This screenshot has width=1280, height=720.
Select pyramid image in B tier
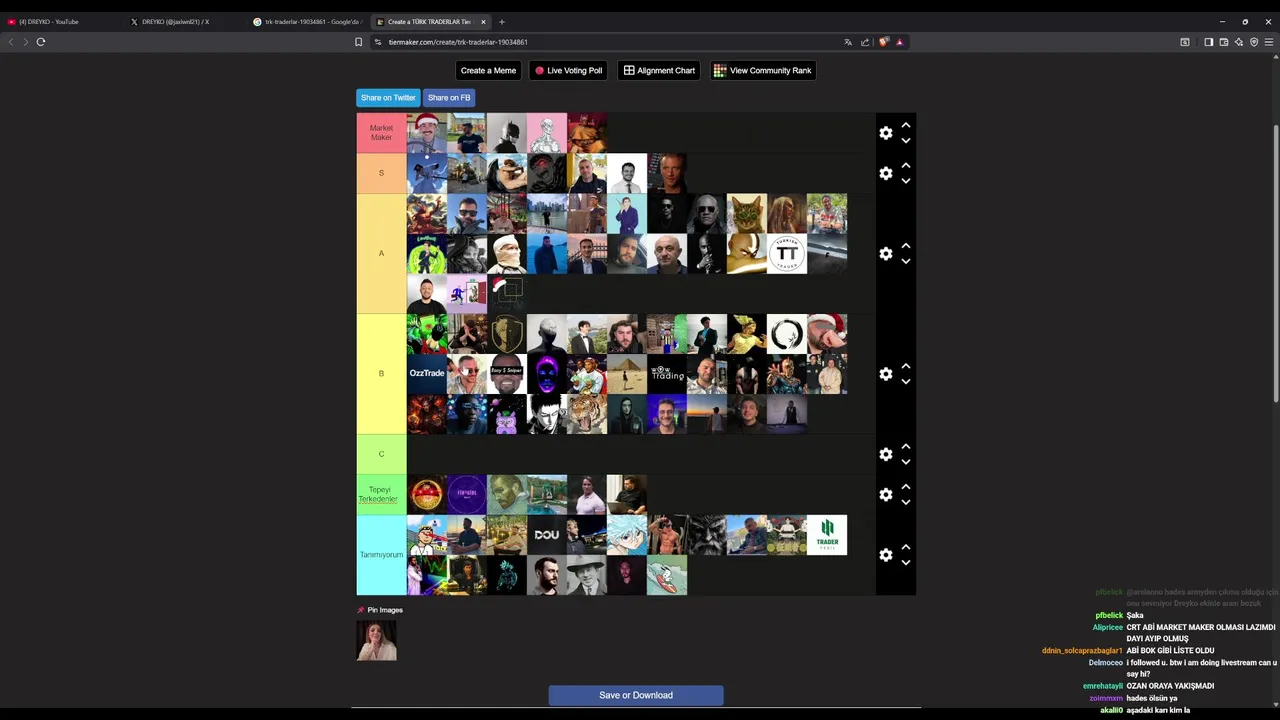pos(627,374)
